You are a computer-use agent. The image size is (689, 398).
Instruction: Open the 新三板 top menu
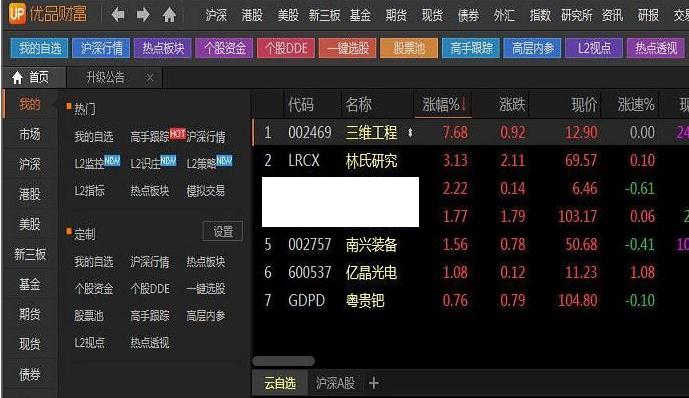(x=324, y=15)
